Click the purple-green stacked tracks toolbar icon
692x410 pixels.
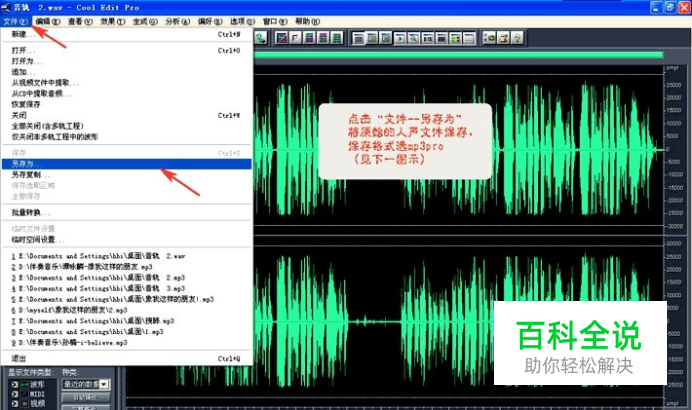[323, 38]
